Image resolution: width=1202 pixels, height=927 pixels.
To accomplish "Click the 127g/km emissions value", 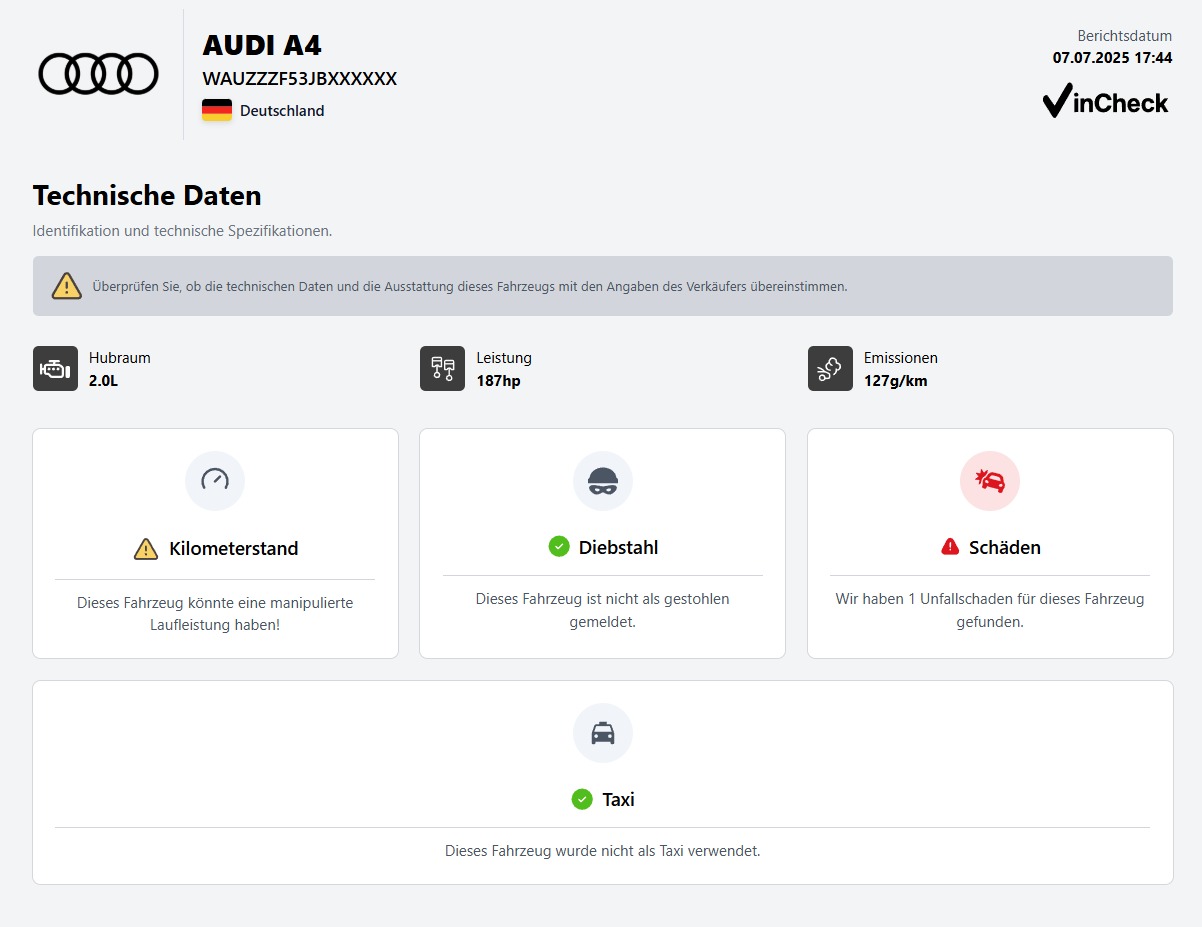I will pyautogui.click(x=896, y=380).
